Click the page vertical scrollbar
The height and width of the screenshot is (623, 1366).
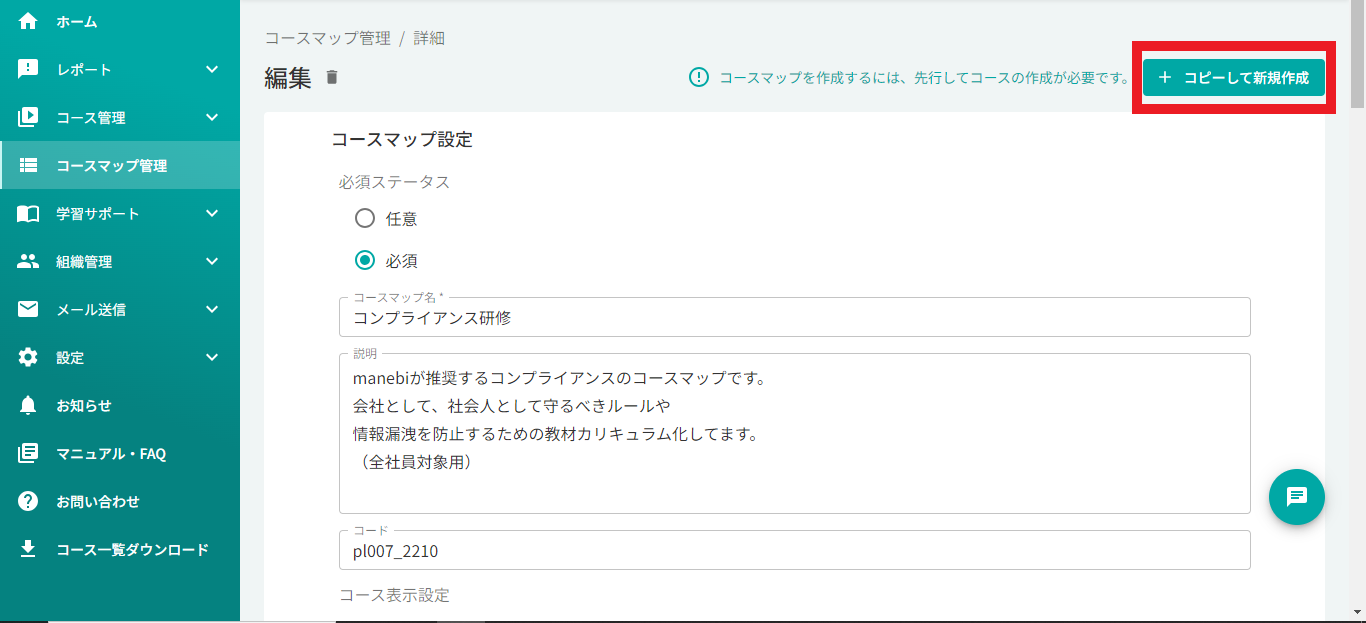(x=1357, y=300)
